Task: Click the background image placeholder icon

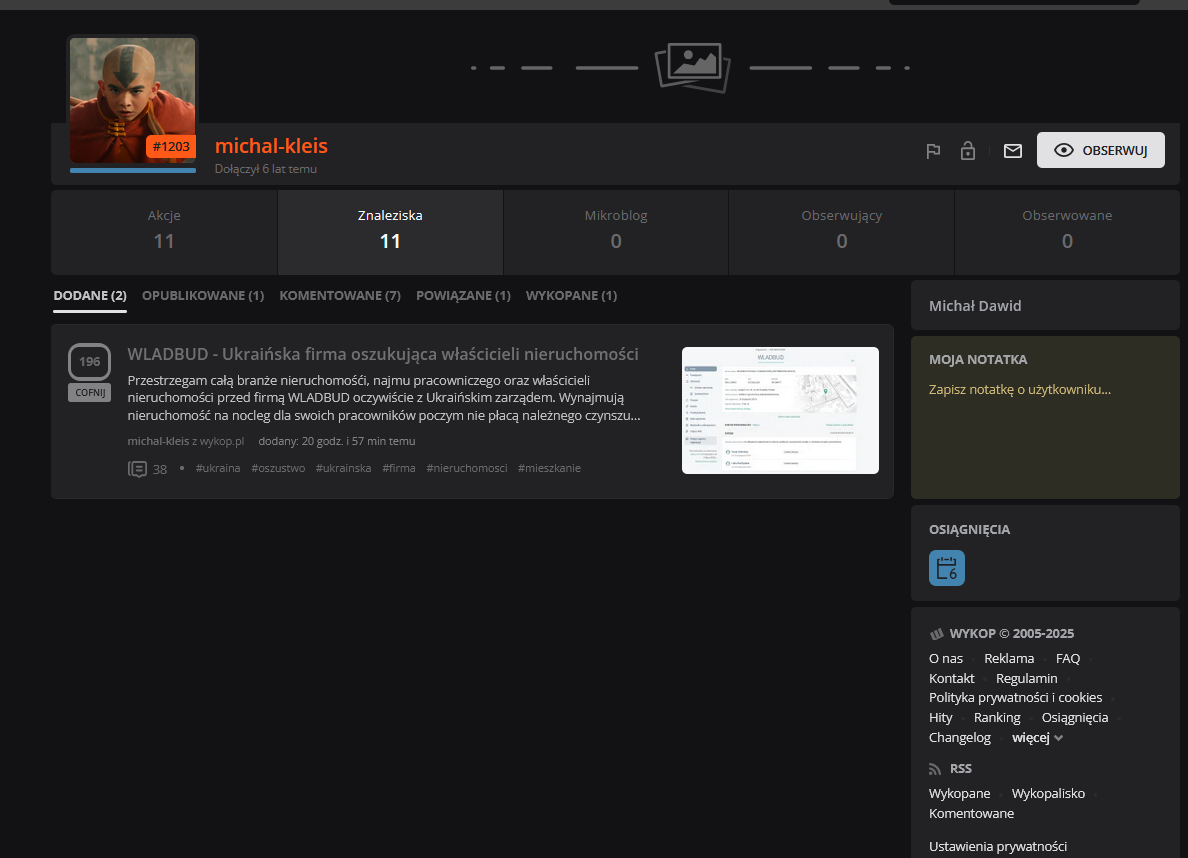Action: [x=690, y=67]
